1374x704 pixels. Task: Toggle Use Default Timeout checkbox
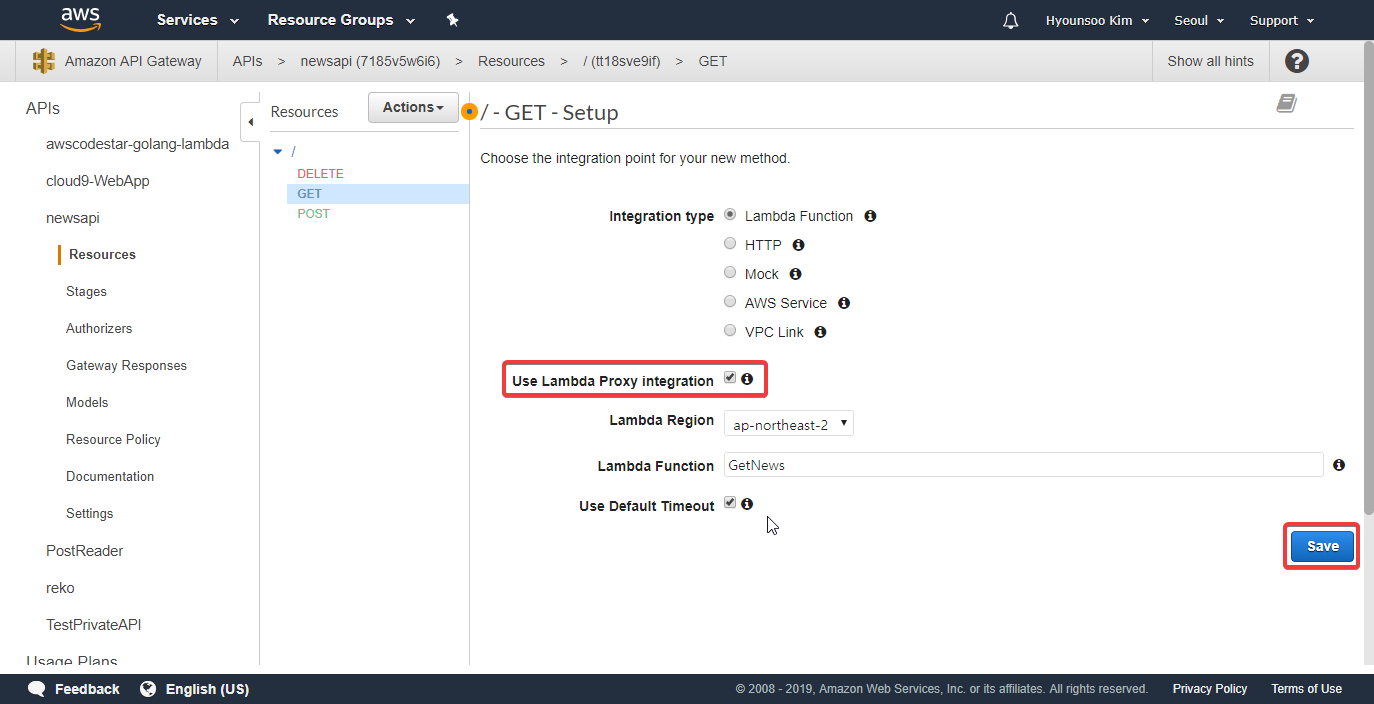(730, 503)
